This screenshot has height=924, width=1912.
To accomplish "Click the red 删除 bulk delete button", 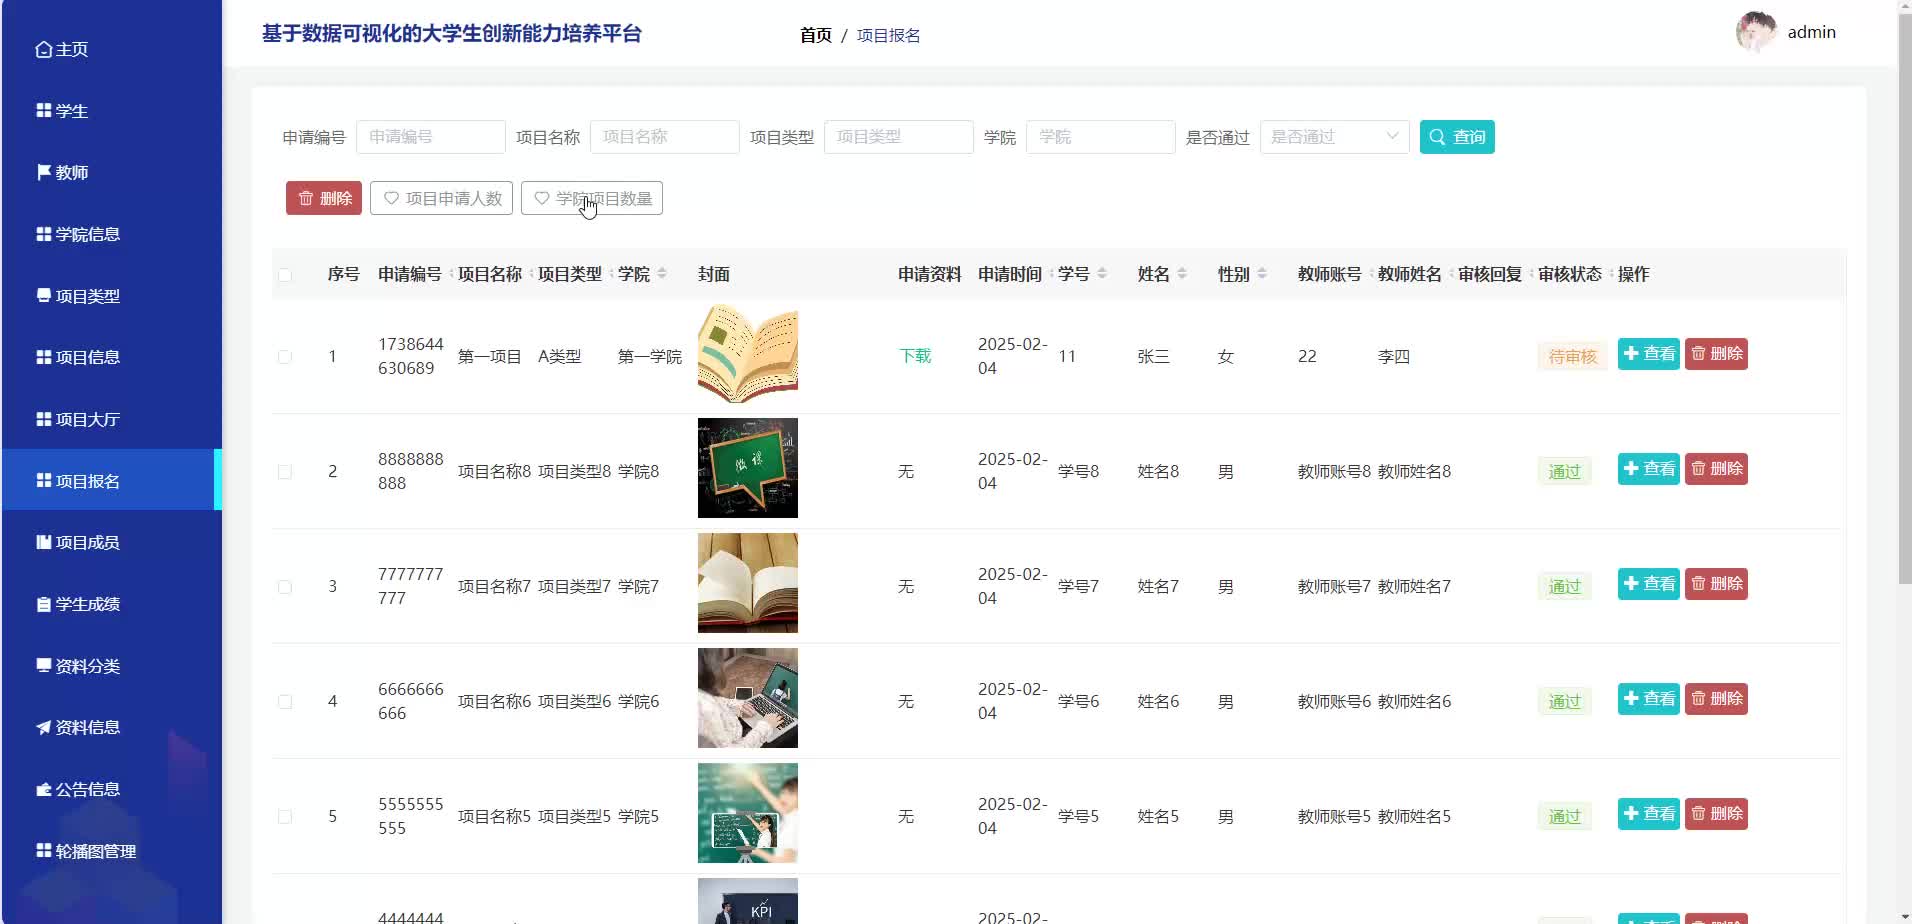I will point(324,198).
